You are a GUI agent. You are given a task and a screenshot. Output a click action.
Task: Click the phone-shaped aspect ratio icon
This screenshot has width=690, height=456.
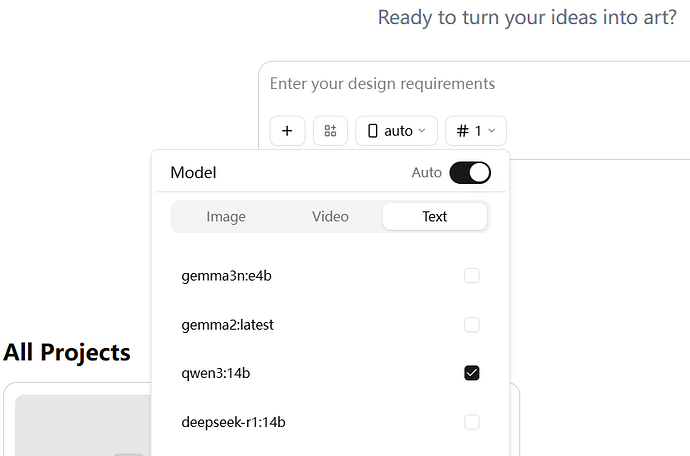[x=373, y=131]
